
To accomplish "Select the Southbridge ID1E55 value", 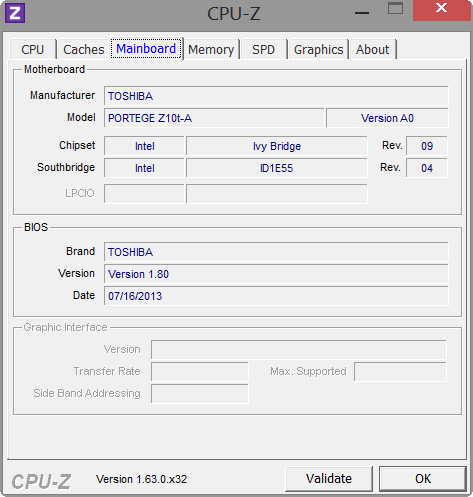I will 277,168.
